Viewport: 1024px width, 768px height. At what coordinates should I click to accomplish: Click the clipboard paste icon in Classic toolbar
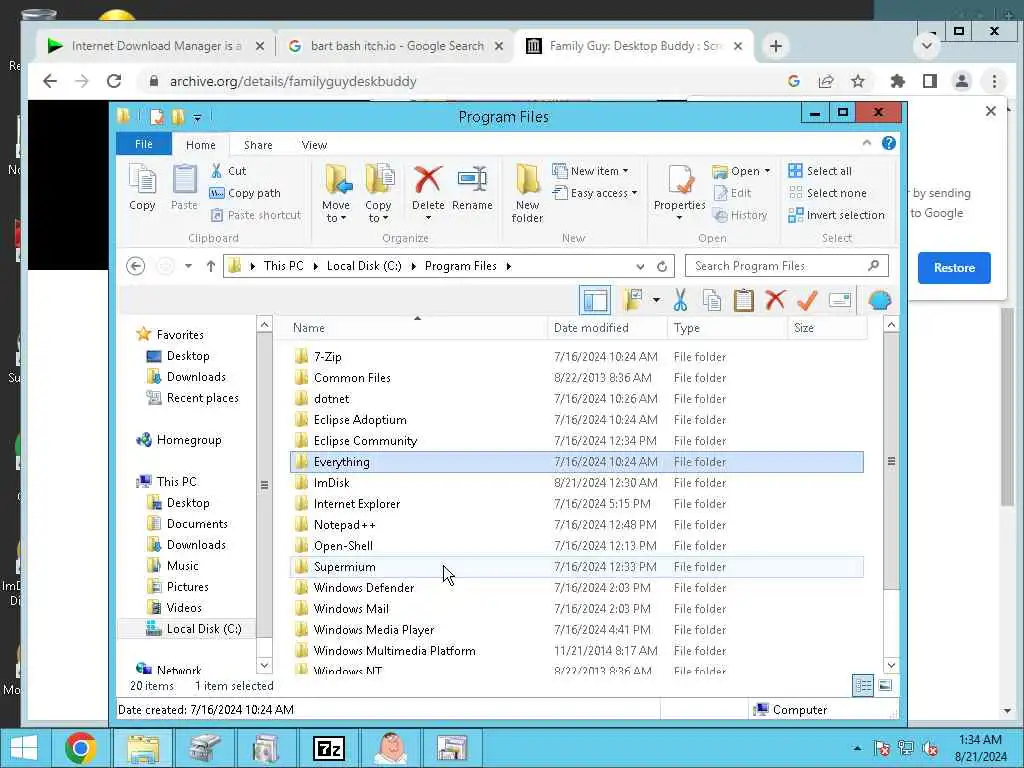click(743, 300)
